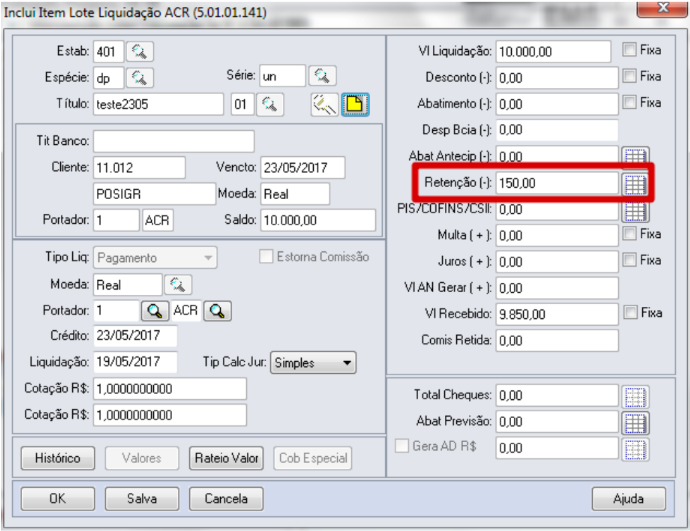Open the Moeda lookup in the payment section
The width and height of the screenshot is (690, 531).
178,285
